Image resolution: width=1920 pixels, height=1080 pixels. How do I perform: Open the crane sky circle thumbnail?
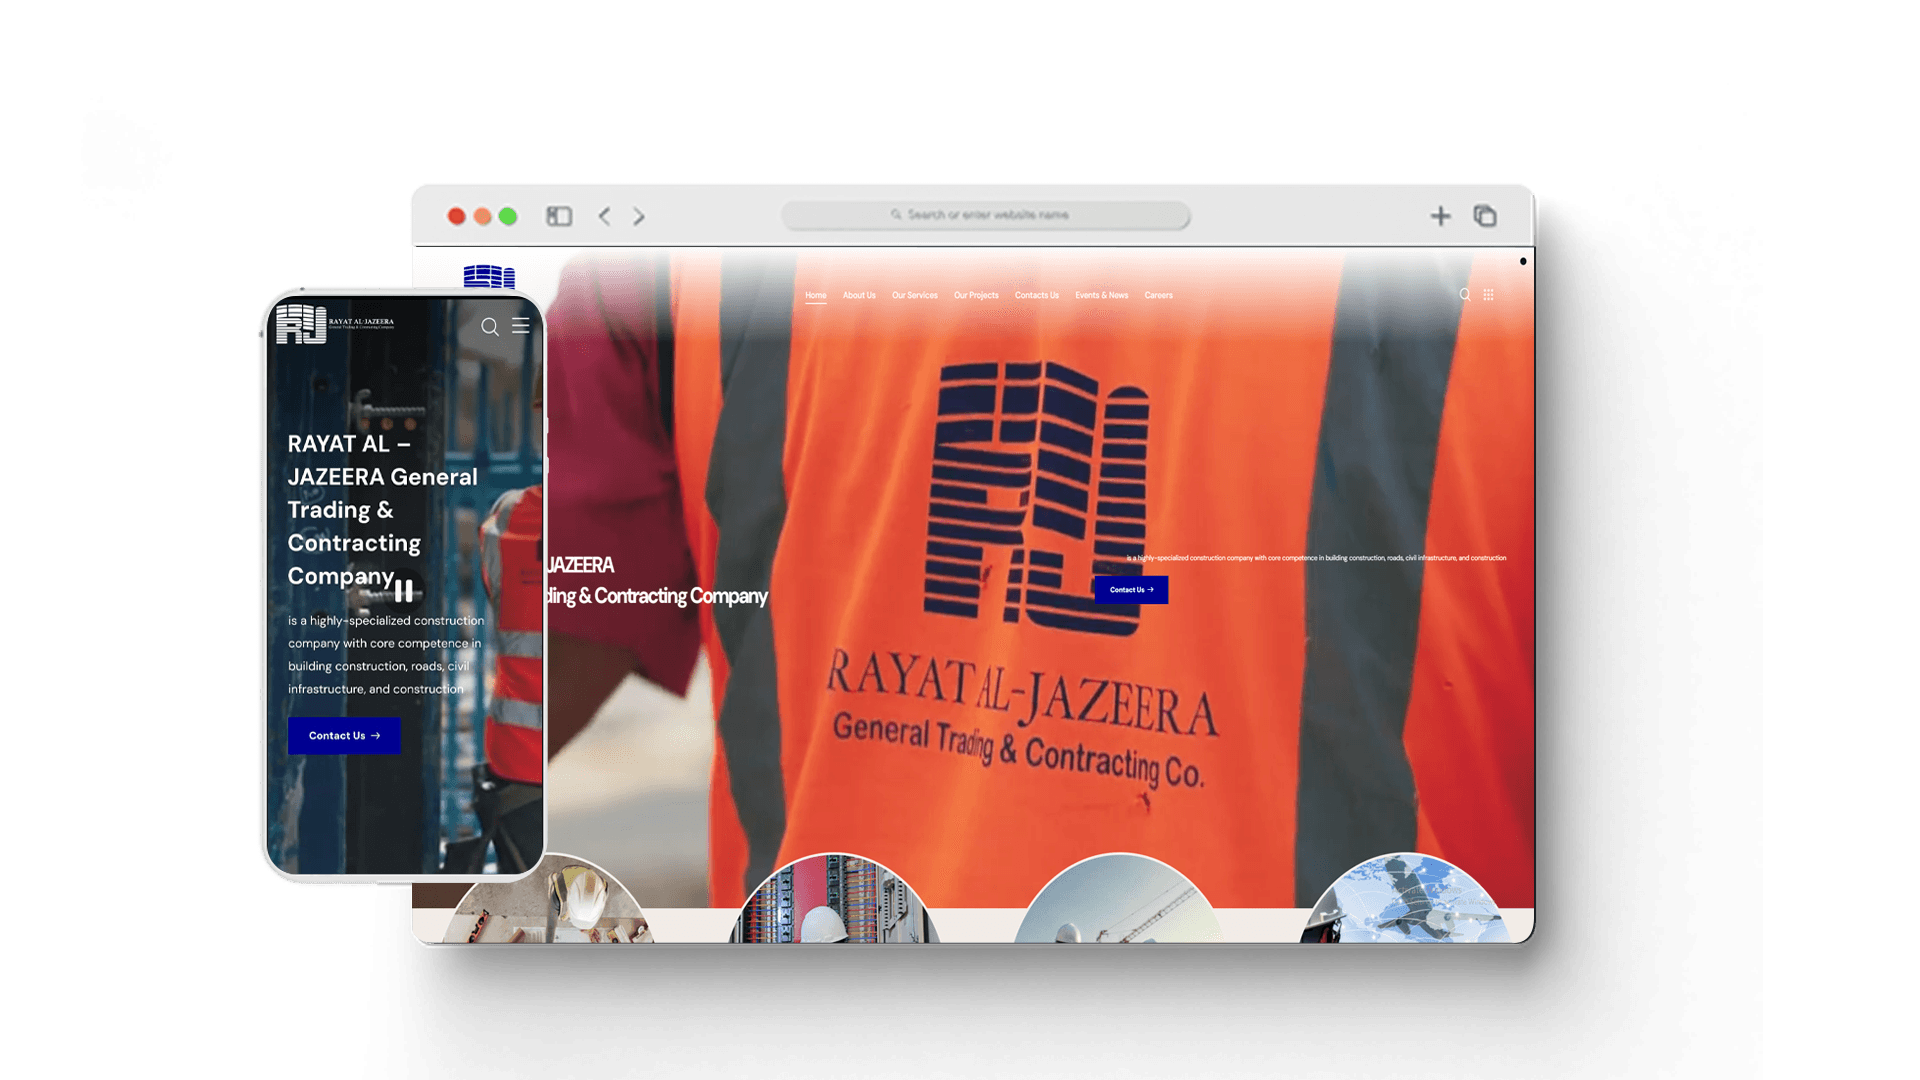pos(1118,899)
